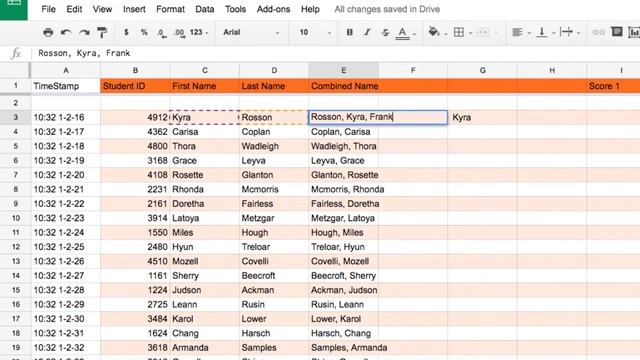Click the editing cell 'Rosson, Kyra, Frank'

(378, 117)
